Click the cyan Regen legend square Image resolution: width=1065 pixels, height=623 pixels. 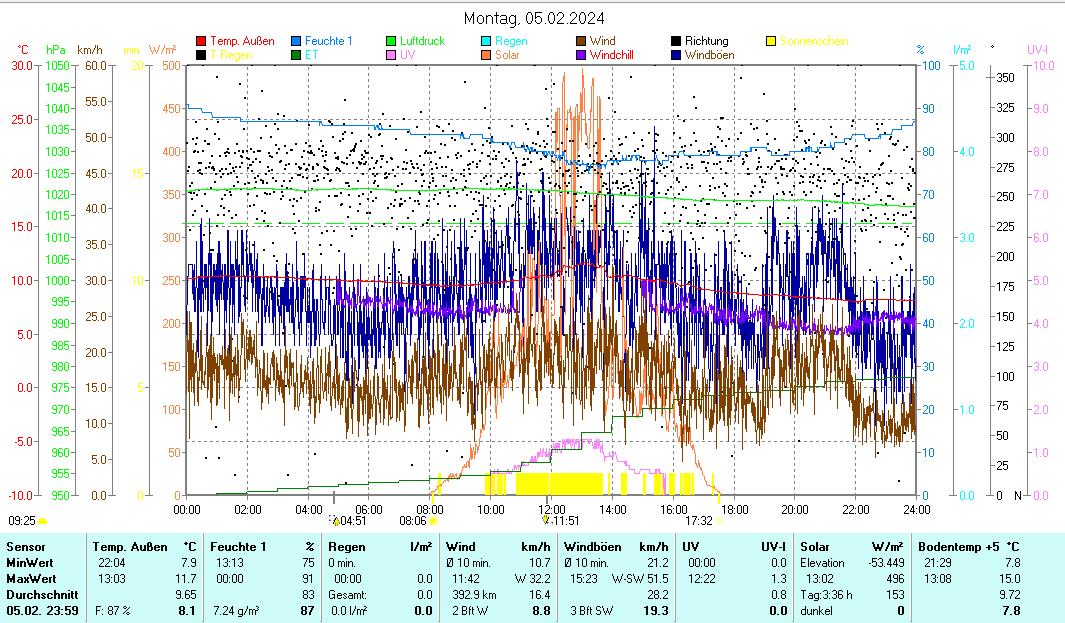click(486, 41)
